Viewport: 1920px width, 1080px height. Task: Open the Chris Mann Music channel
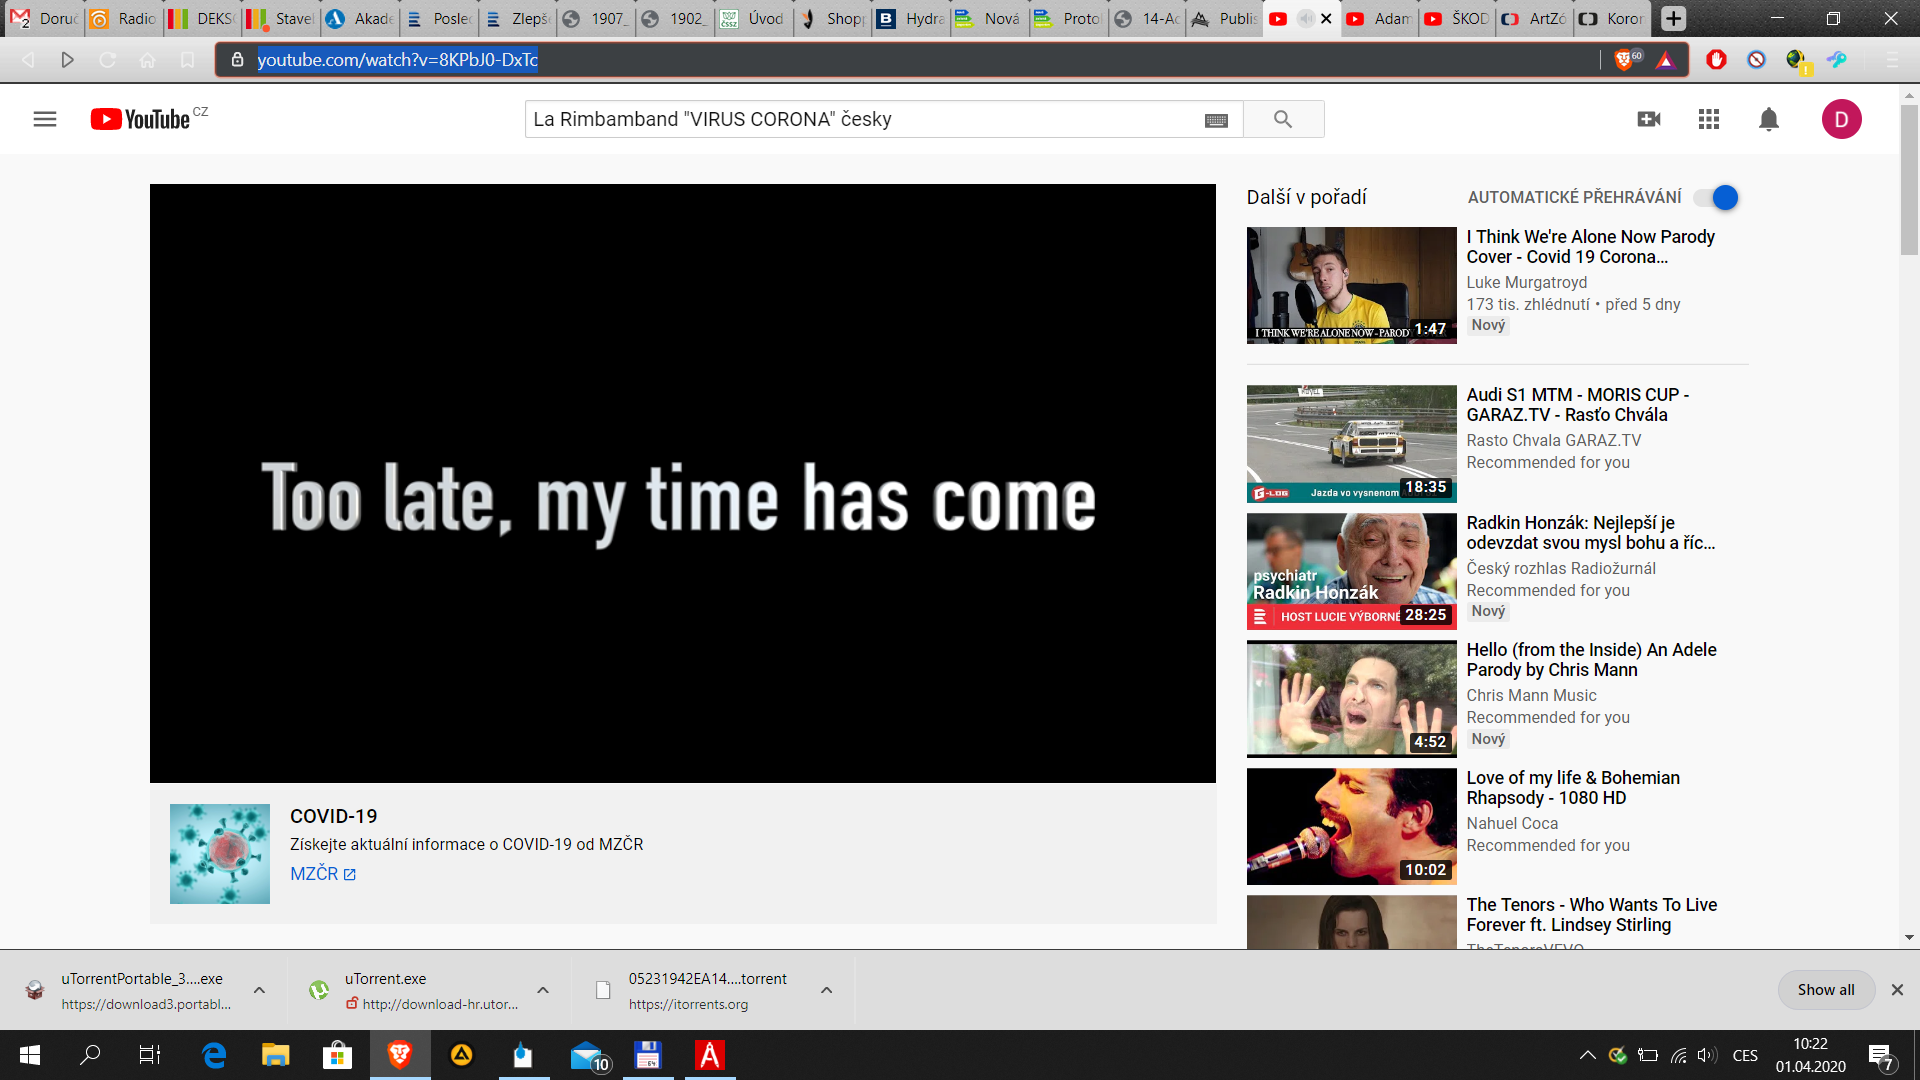pos(1531,696)
